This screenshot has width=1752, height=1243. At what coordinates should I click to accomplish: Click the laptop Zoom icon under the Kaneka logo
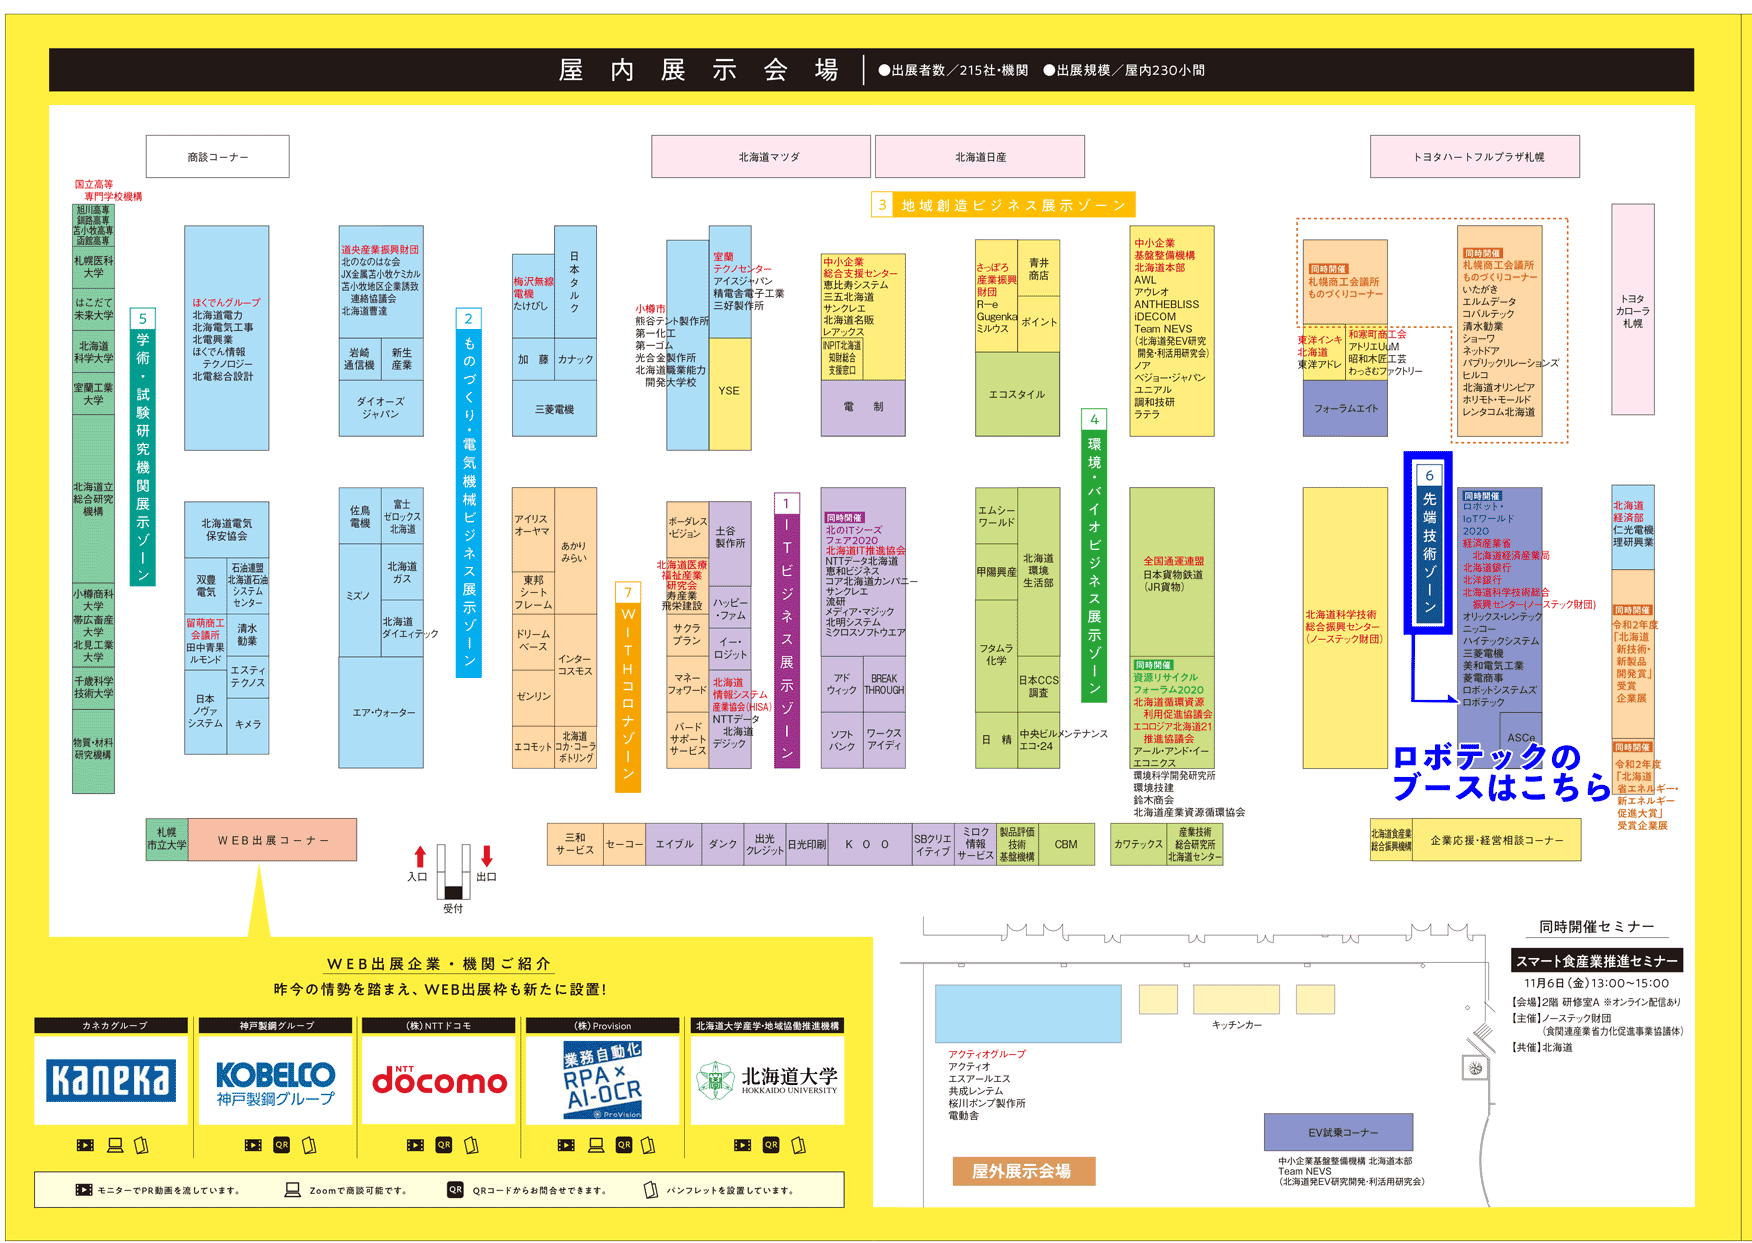[x=115, y=1145]
